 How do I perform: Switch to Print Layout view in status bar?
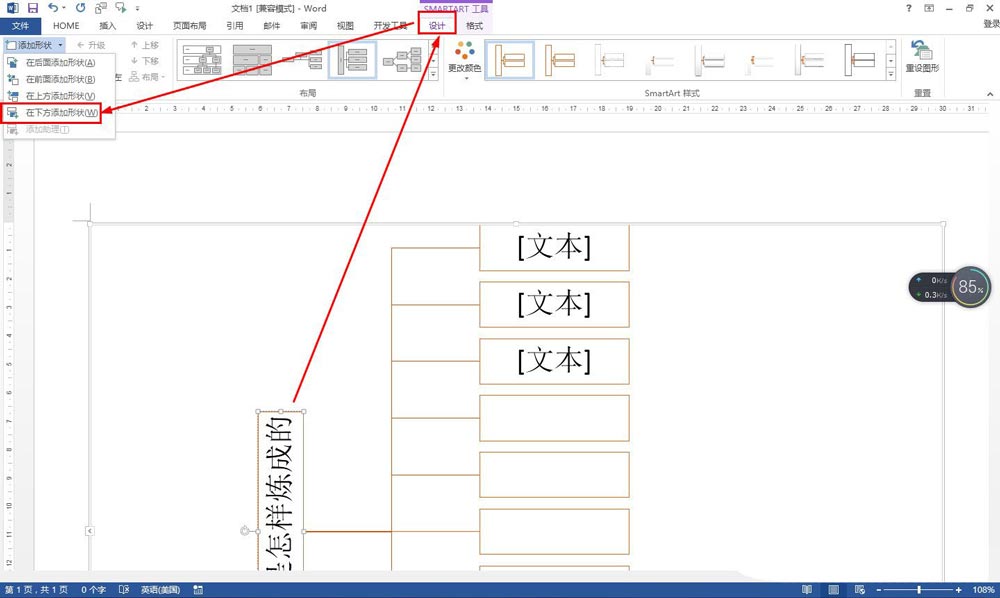(x=833, y=590)
